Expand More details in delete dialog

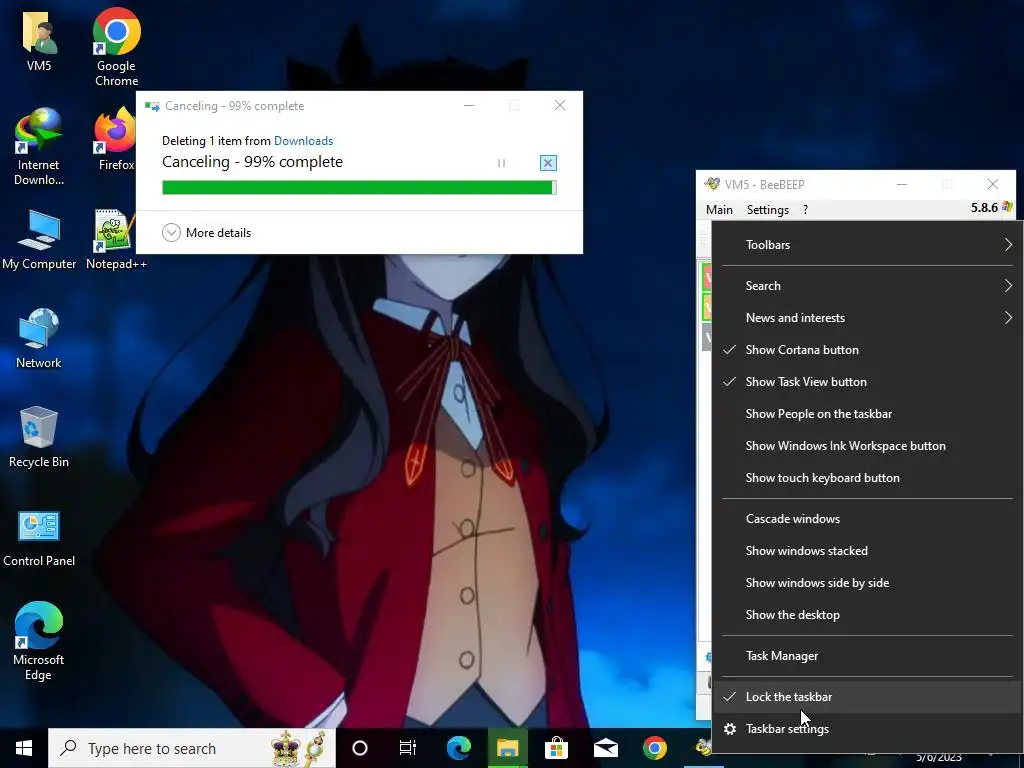coord(206,232)
